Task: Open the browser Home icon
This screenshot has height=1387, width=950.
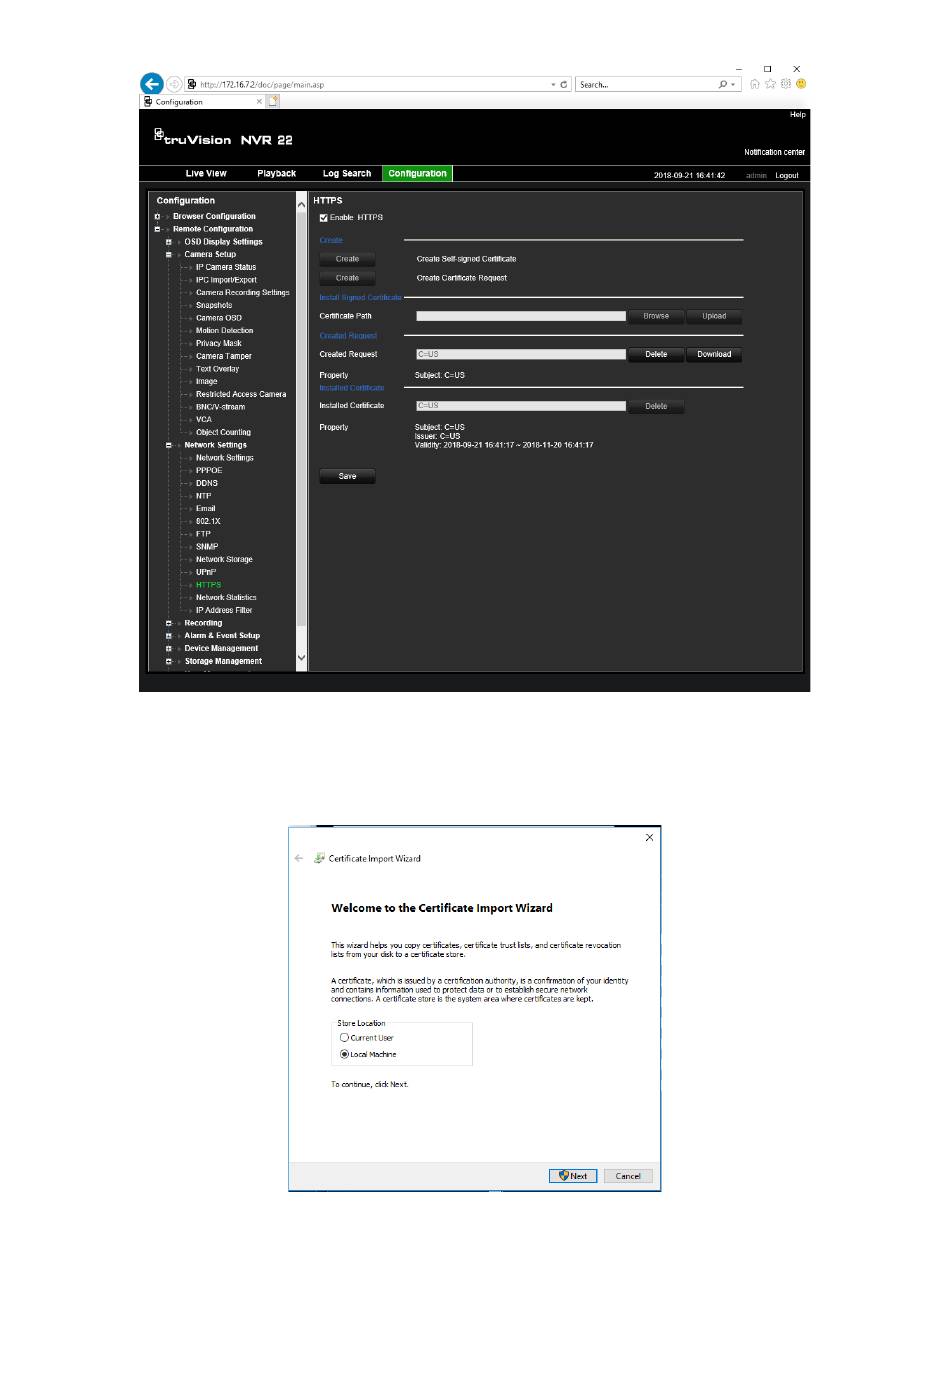Action: coord(755,84)
